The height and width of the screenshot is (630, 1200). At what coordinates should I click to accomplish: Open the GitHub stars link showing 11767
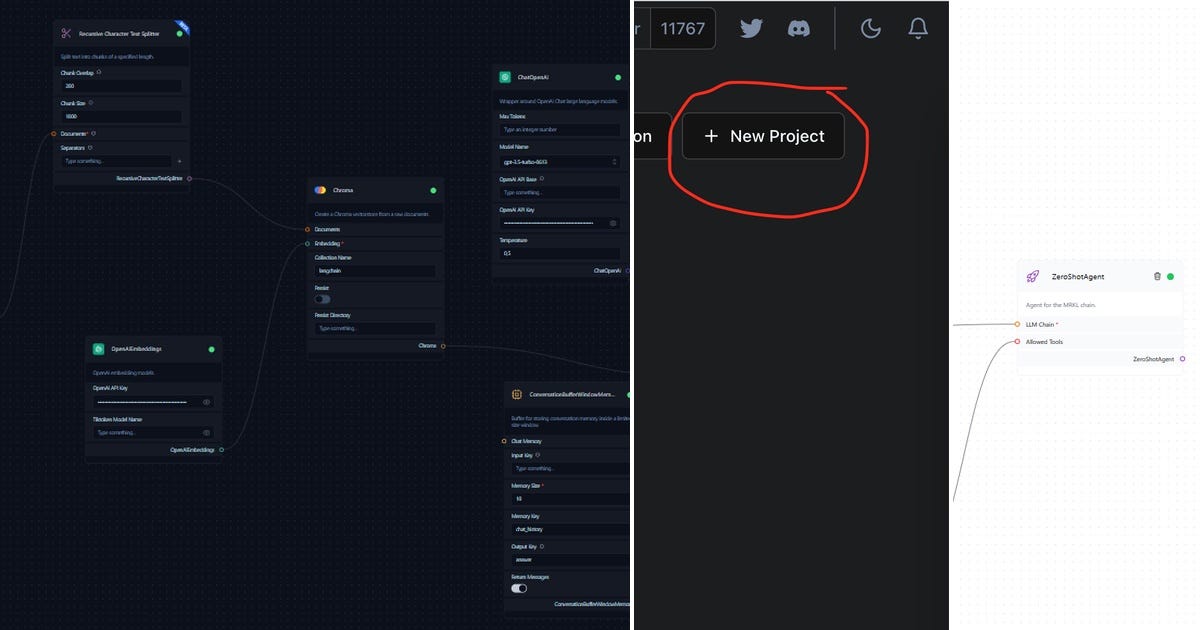click(x=684, y=28)
